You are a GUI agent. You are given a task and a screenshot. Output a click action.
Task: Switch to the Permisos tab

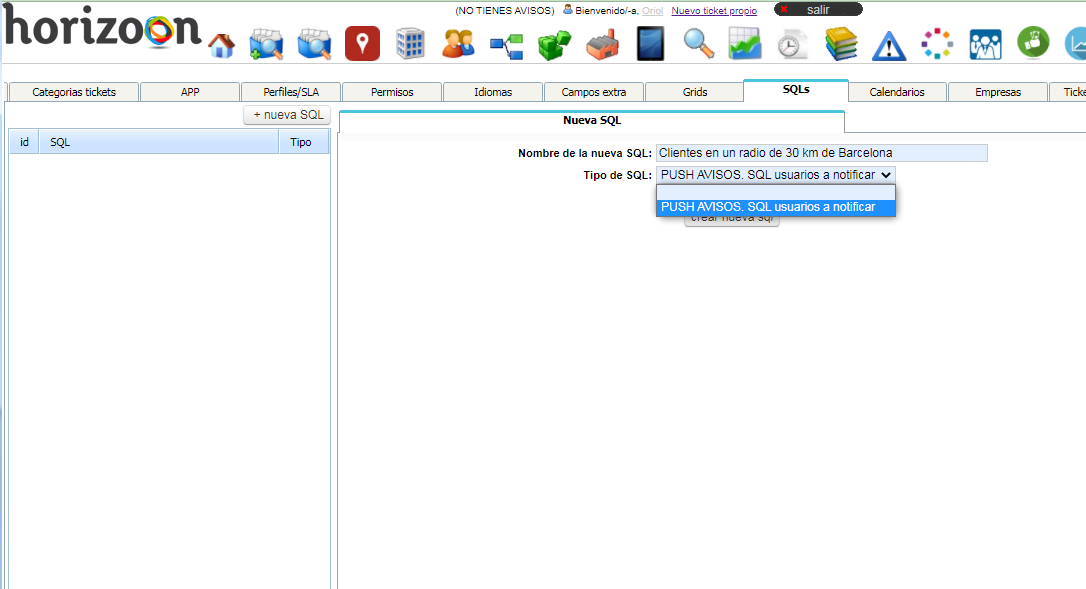[x=391, y=92]
